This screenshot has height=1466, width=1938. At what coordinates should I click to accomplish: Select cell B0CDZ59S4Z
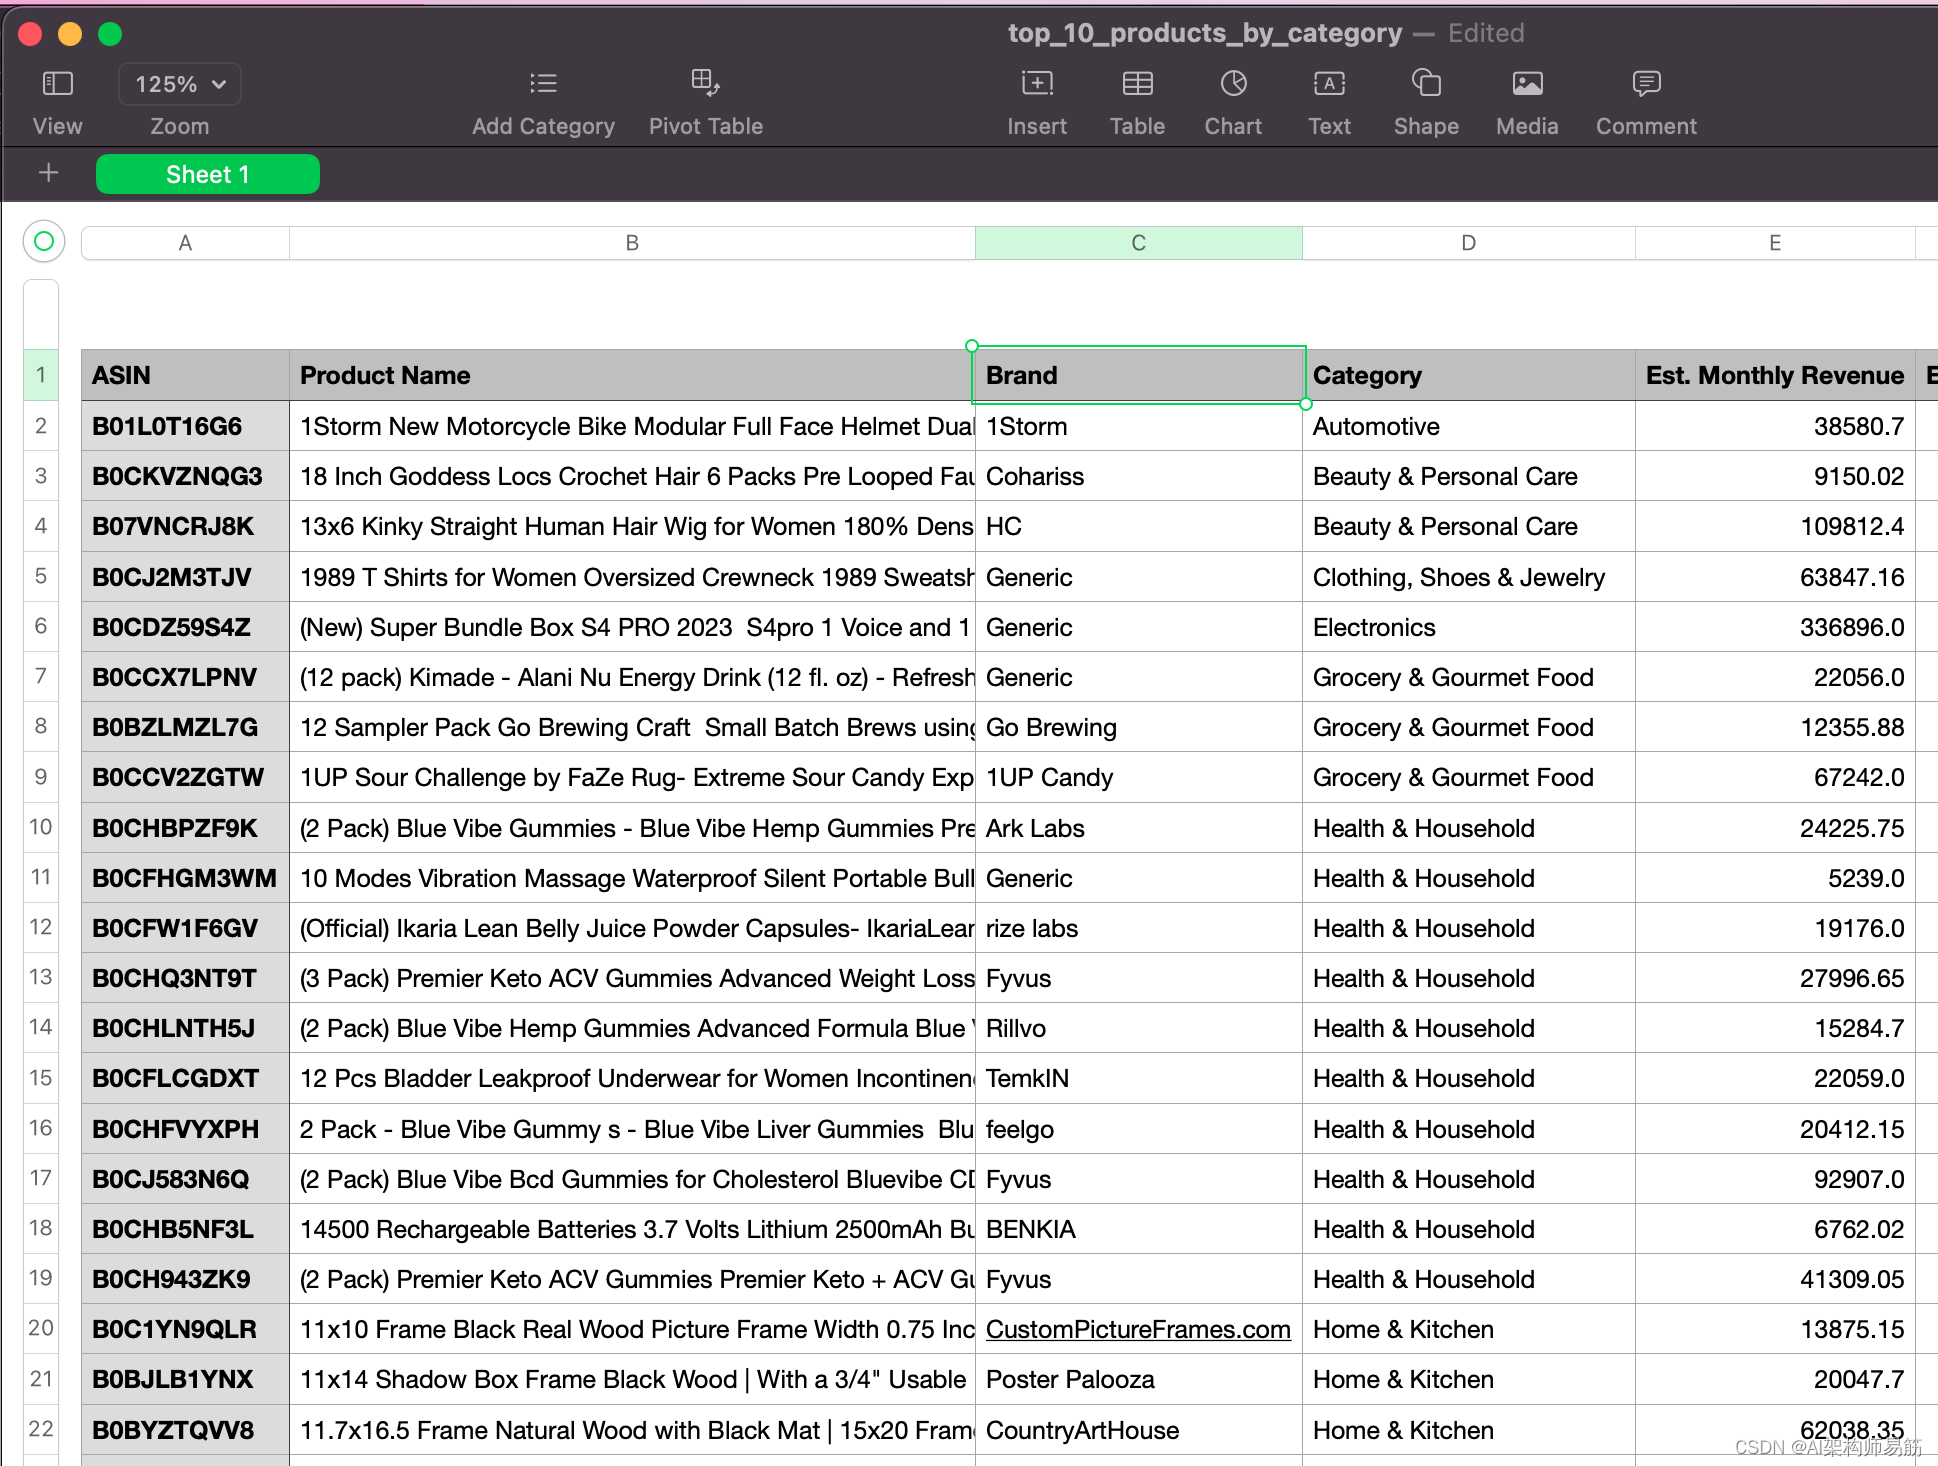click(x=185, y=627)
